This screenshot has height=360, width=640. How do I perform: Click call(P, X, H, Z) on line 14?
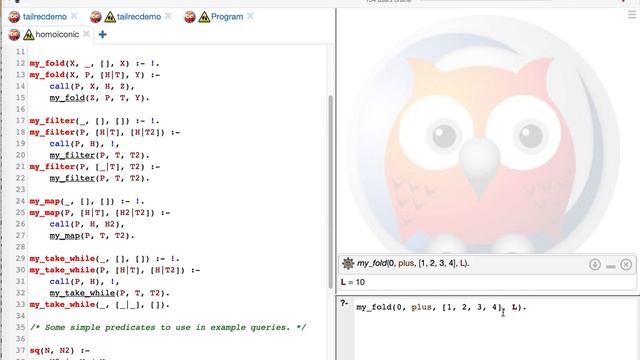tap(89, 86)
